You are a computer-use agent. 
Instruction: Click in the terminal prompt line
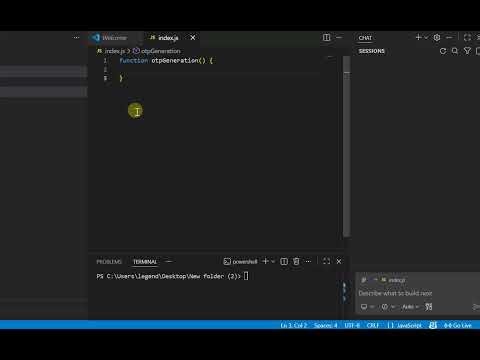(172, 276)
